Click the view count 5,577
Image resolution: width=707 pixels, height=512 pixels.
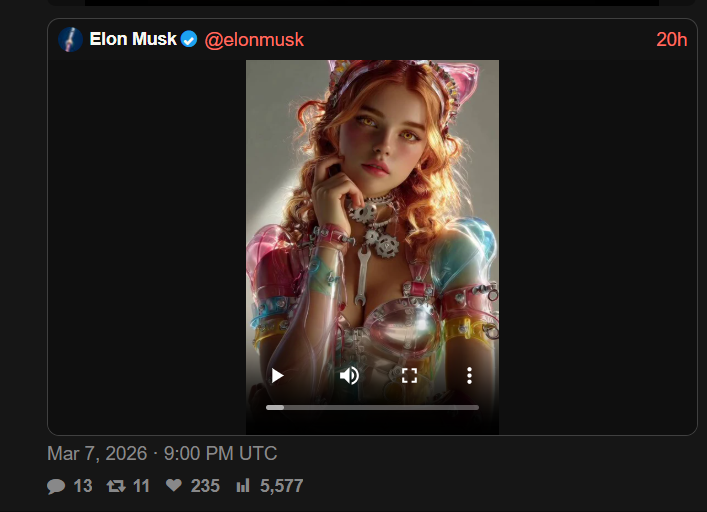click(281, 487)
